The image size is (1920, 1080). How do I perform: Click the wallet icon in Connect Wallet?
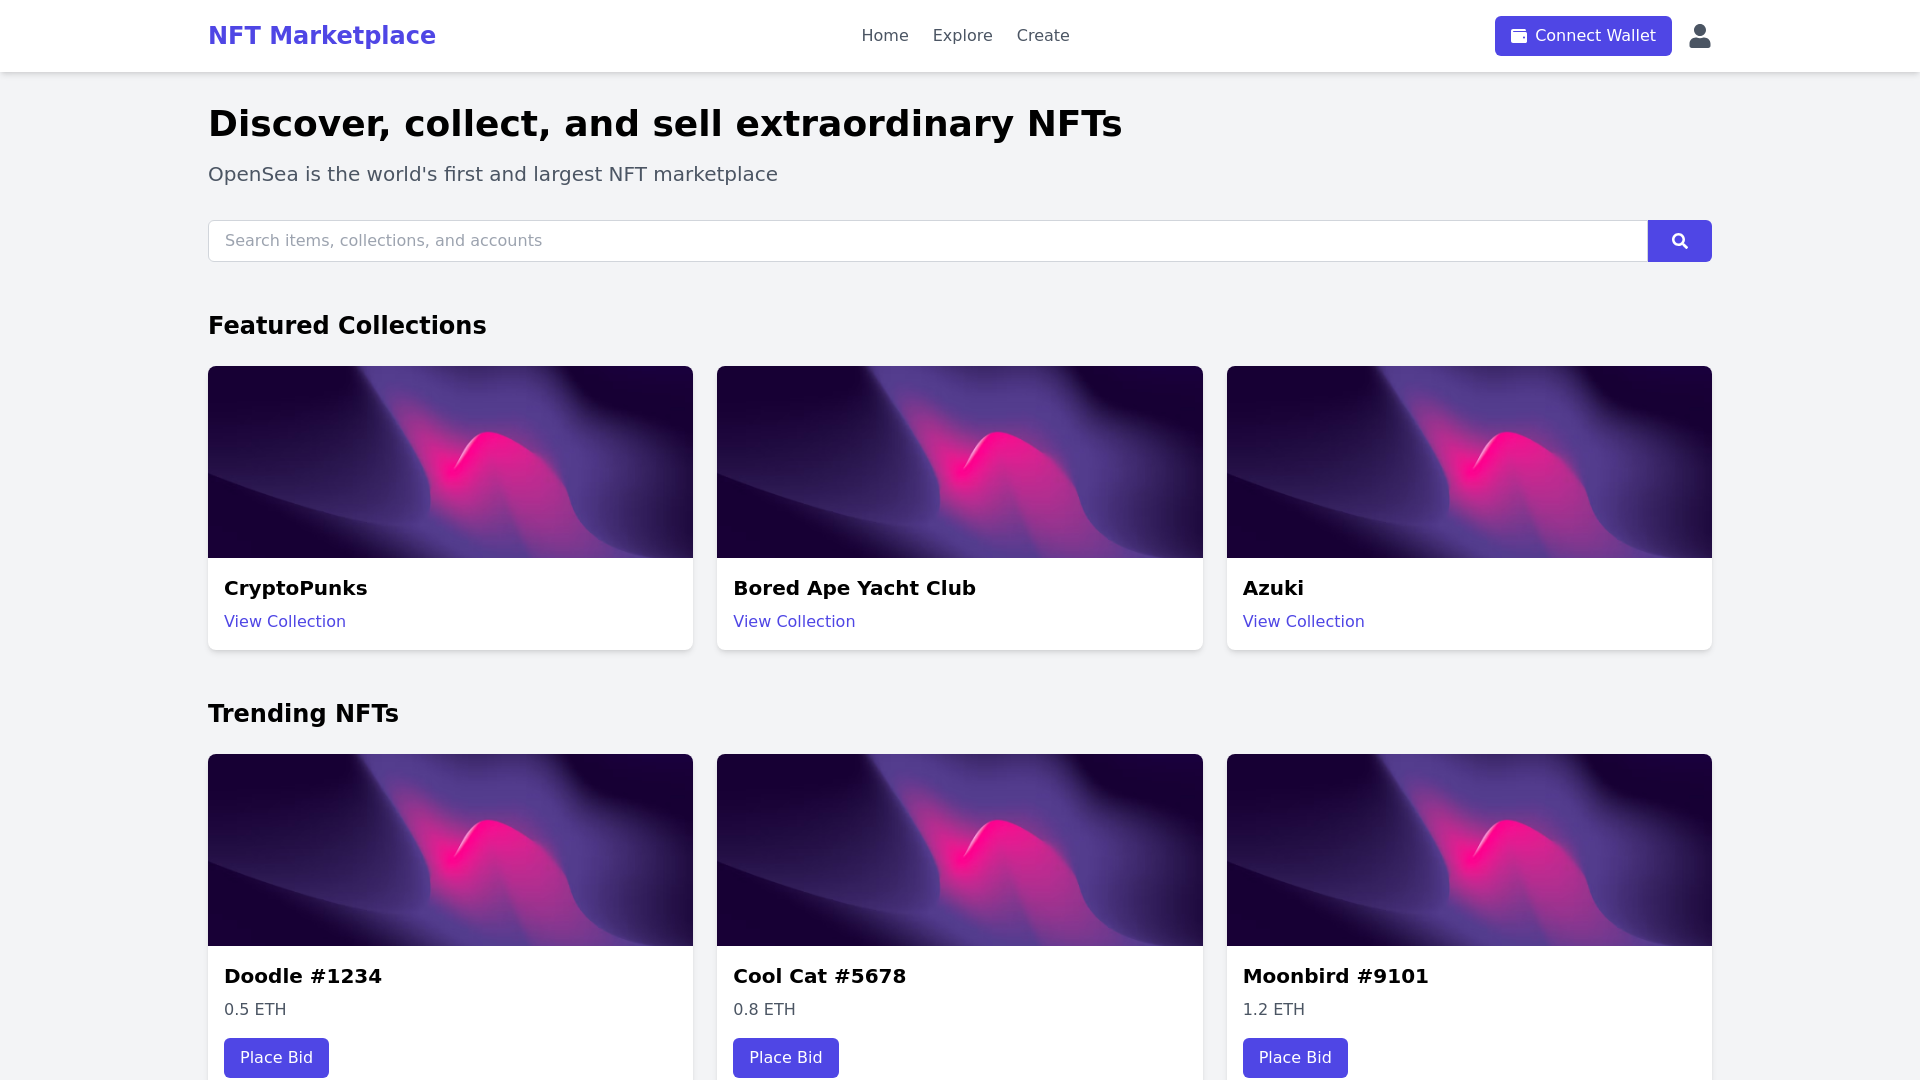coord(1518,36)
